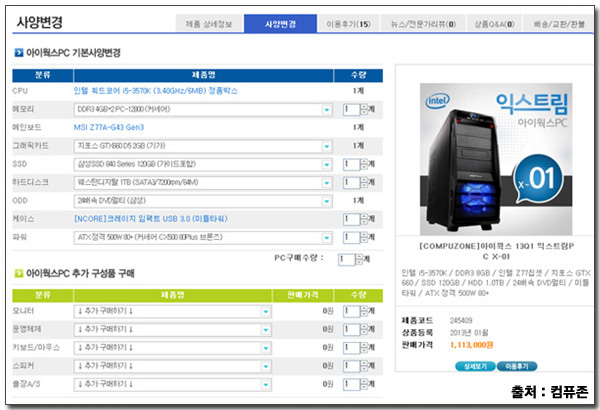Click the 하드디스크 quantity input field
The image size is (600, 410).
tap(351, 183)
